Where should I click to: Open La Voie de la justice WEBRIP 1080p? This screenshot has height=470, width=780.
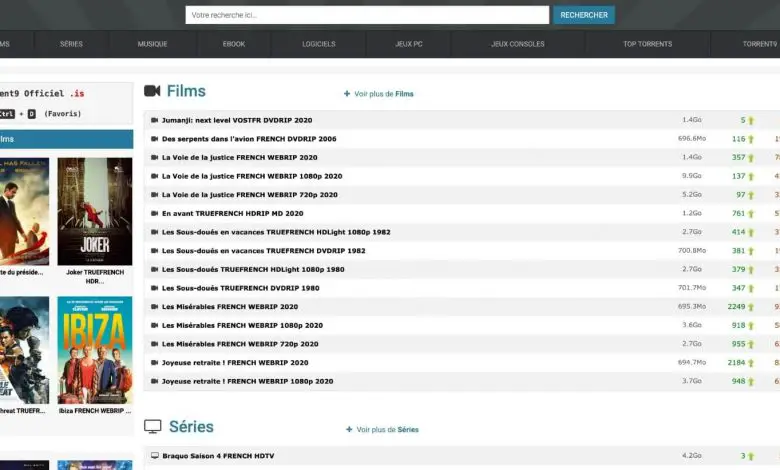pyautogui.click(x=252, y=176)
